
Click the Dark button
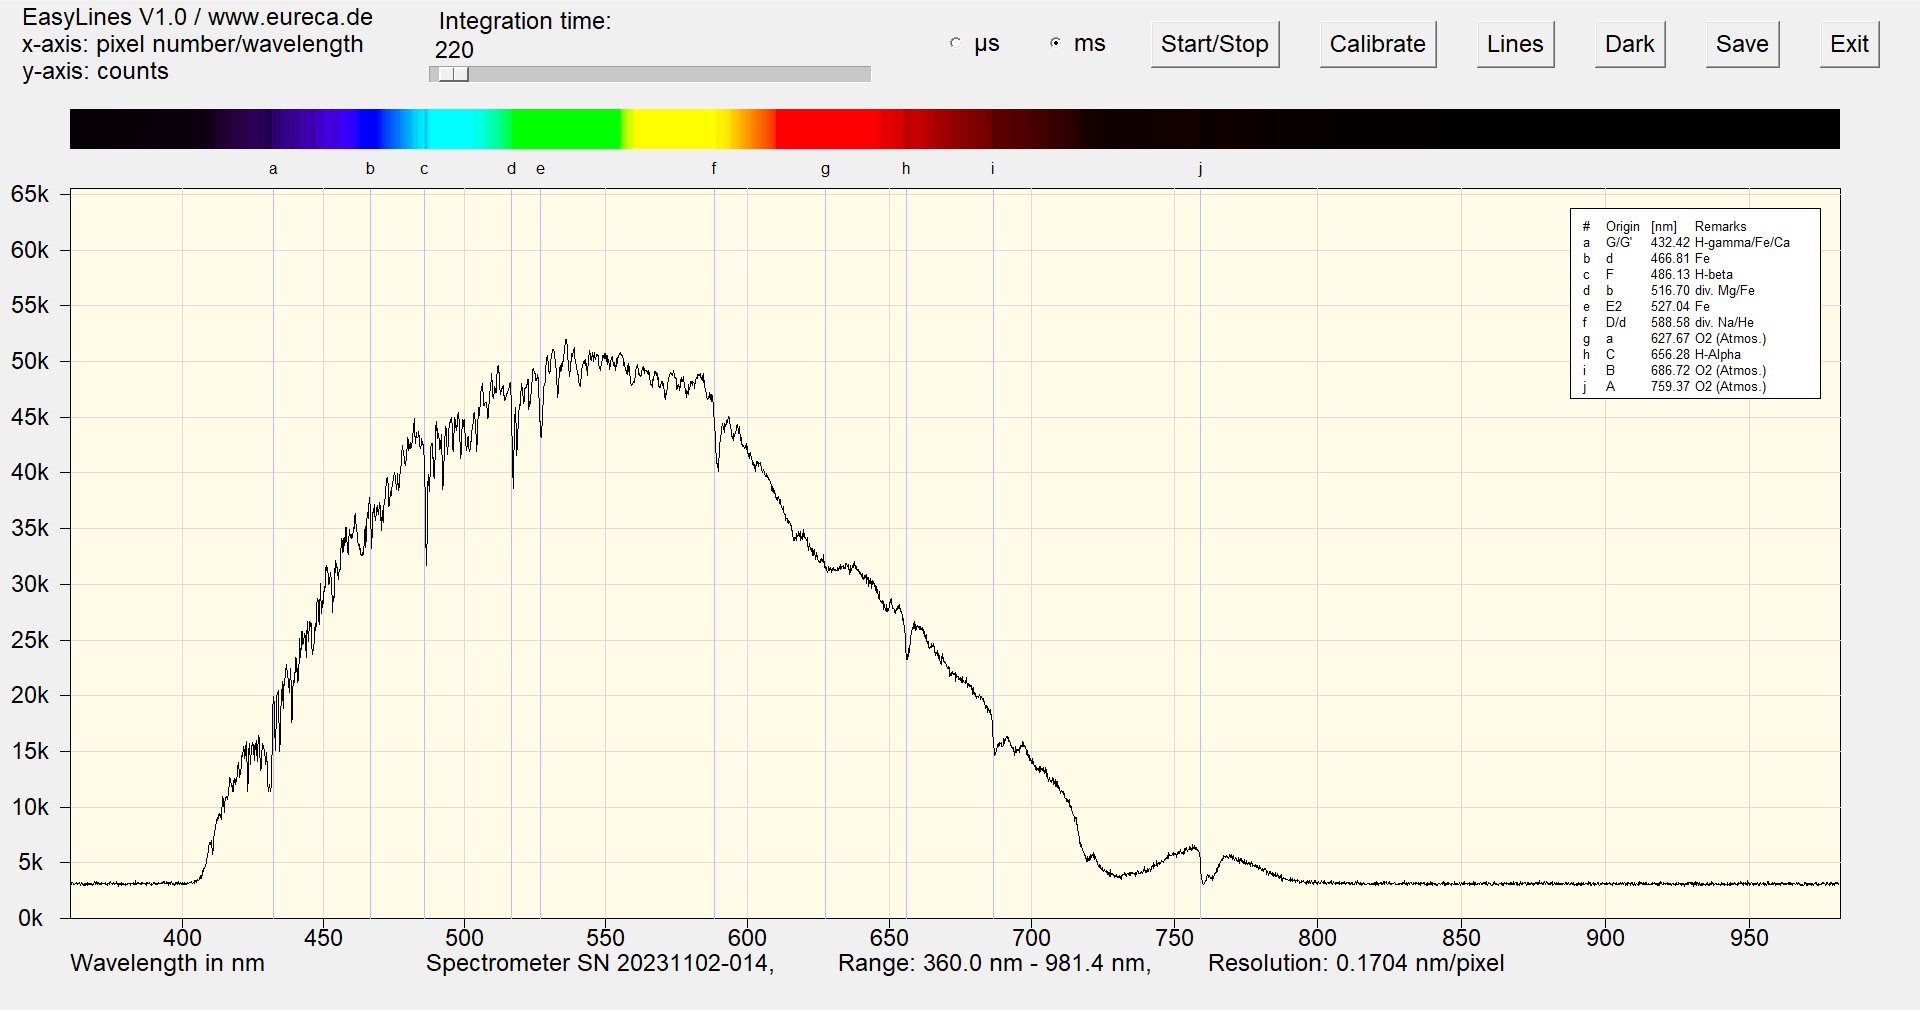pyautogui.click(x=1630, y=44)
